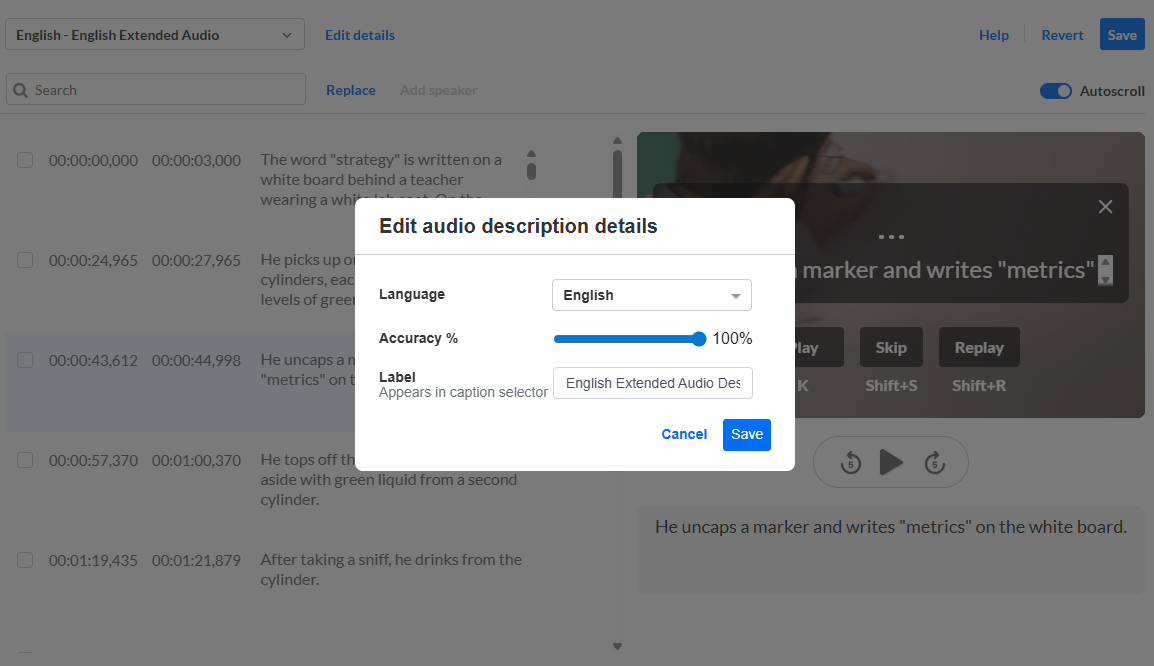Click the Skip button

[x=891, y=347]
